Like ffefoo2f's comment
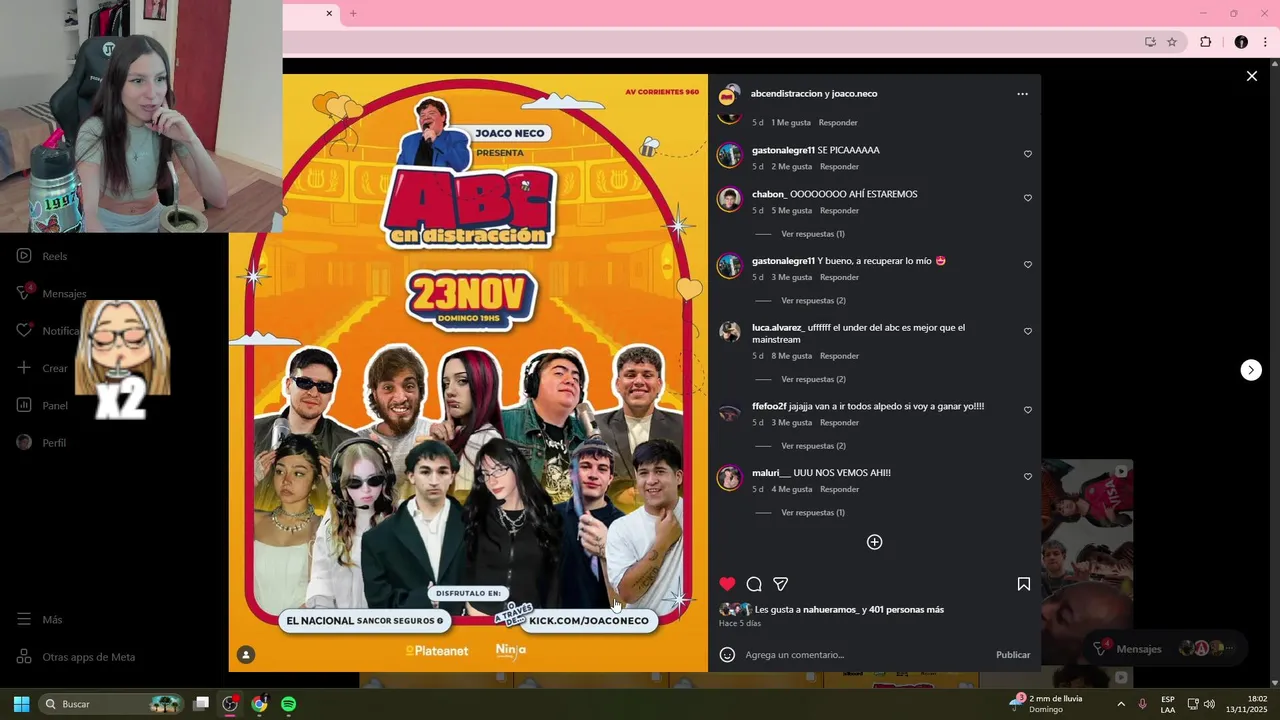Screen dimensions: 1280x720 tap(1027, 410)
